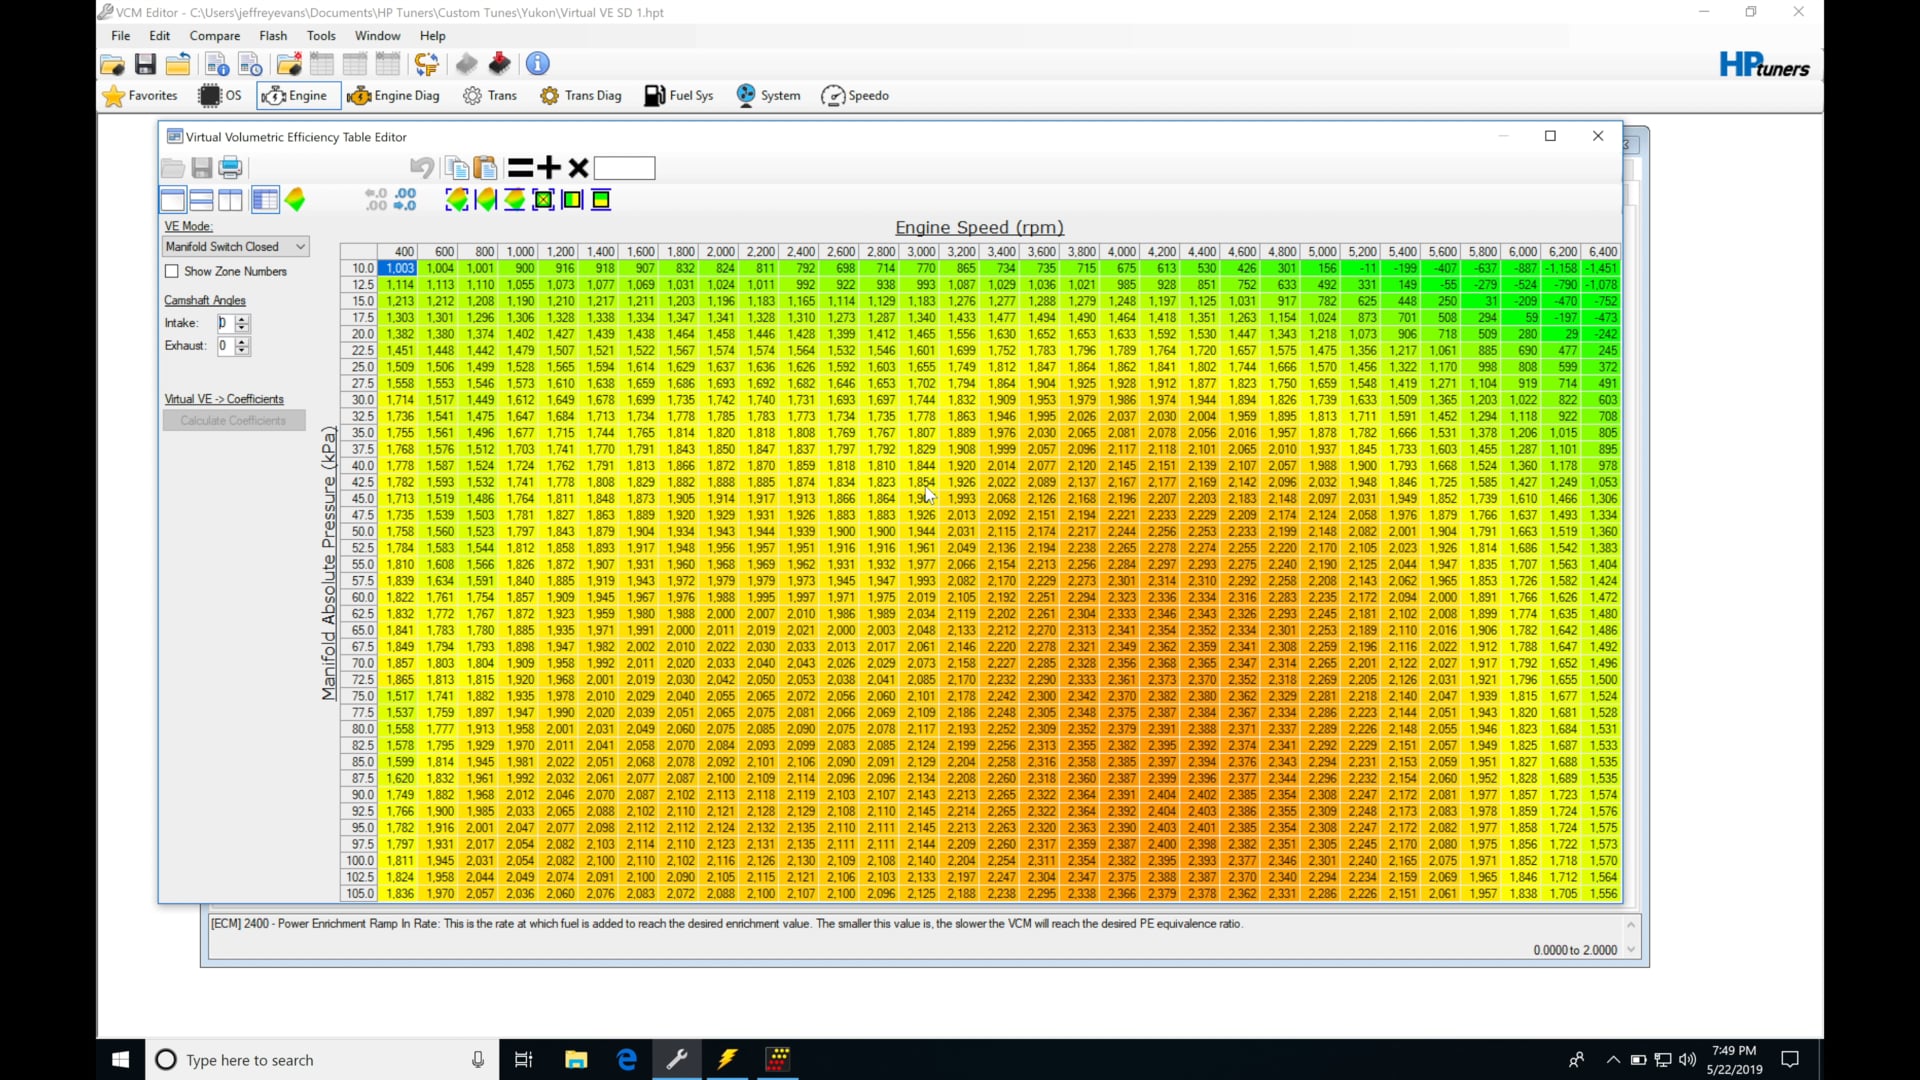Click Virtual VE -> Coefficients button
Screen dimensions: 1920x1080
point(222,397)
